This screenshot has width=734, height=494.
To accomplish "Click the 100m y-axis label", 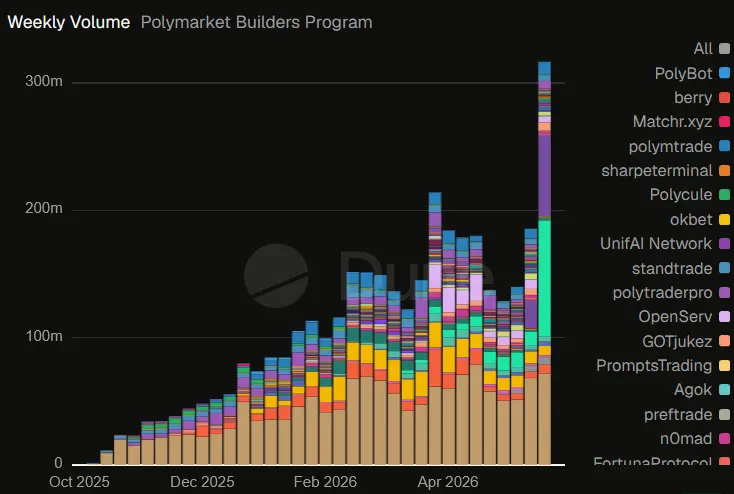I will click(44, 336).
